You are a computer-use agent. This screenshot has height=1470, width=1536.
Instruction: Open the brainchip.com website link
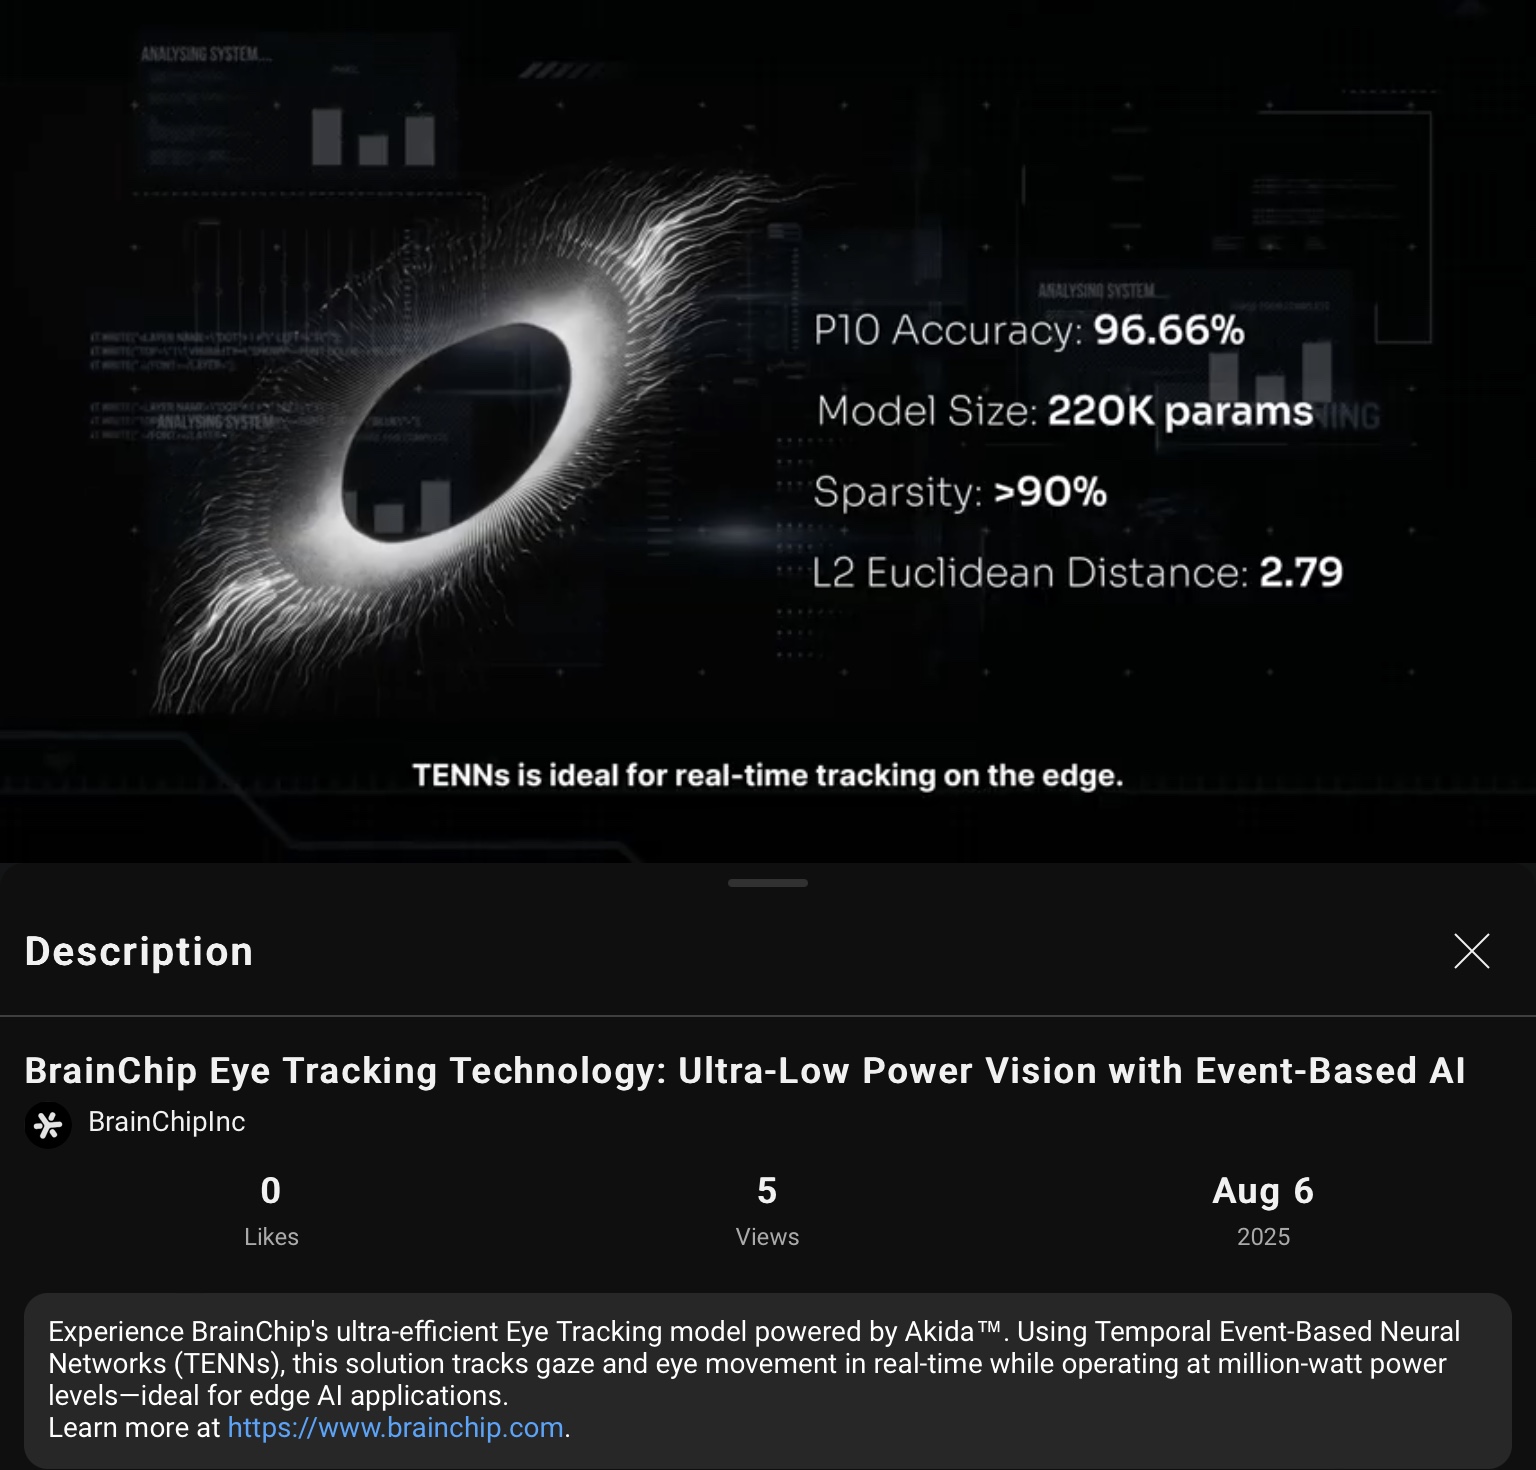pos(395,1427)
